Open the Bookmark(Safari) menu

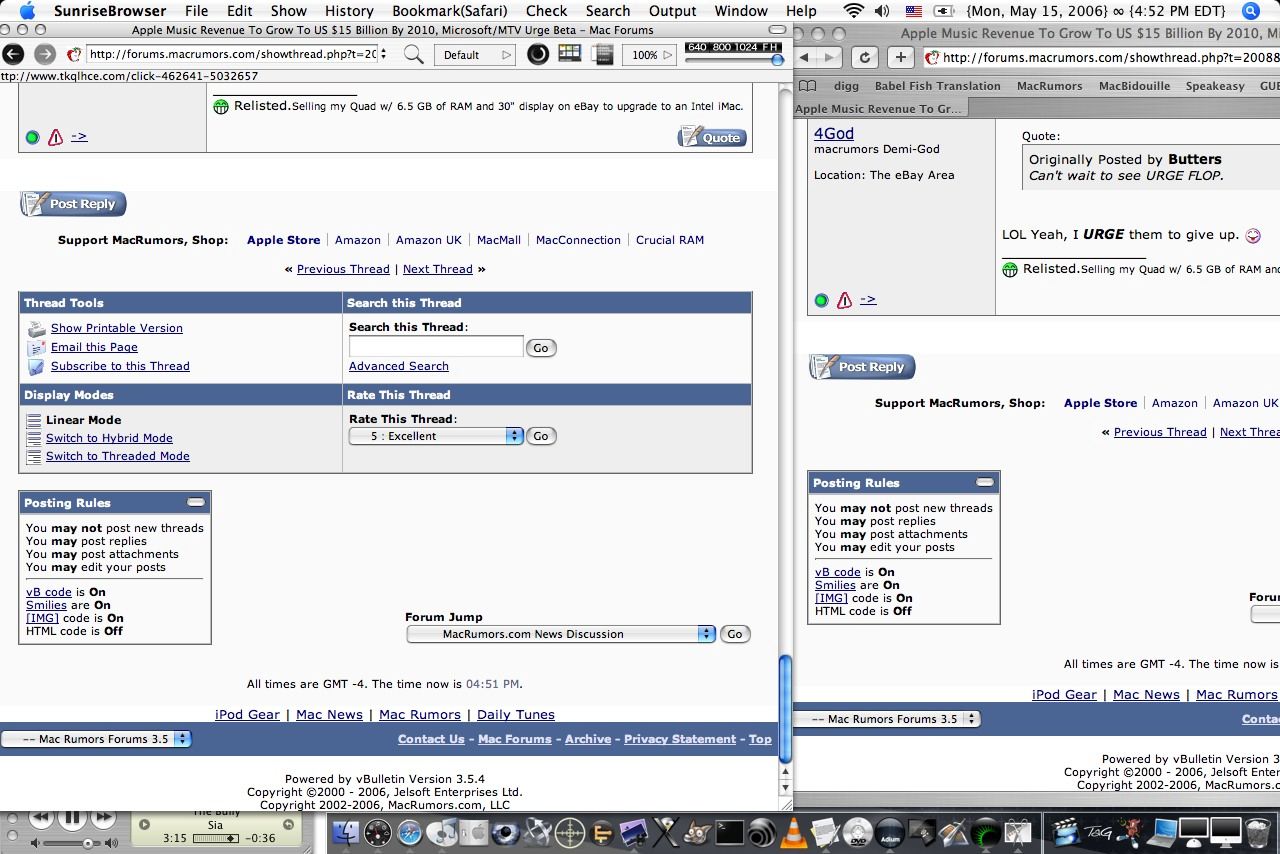pos(450,11)
